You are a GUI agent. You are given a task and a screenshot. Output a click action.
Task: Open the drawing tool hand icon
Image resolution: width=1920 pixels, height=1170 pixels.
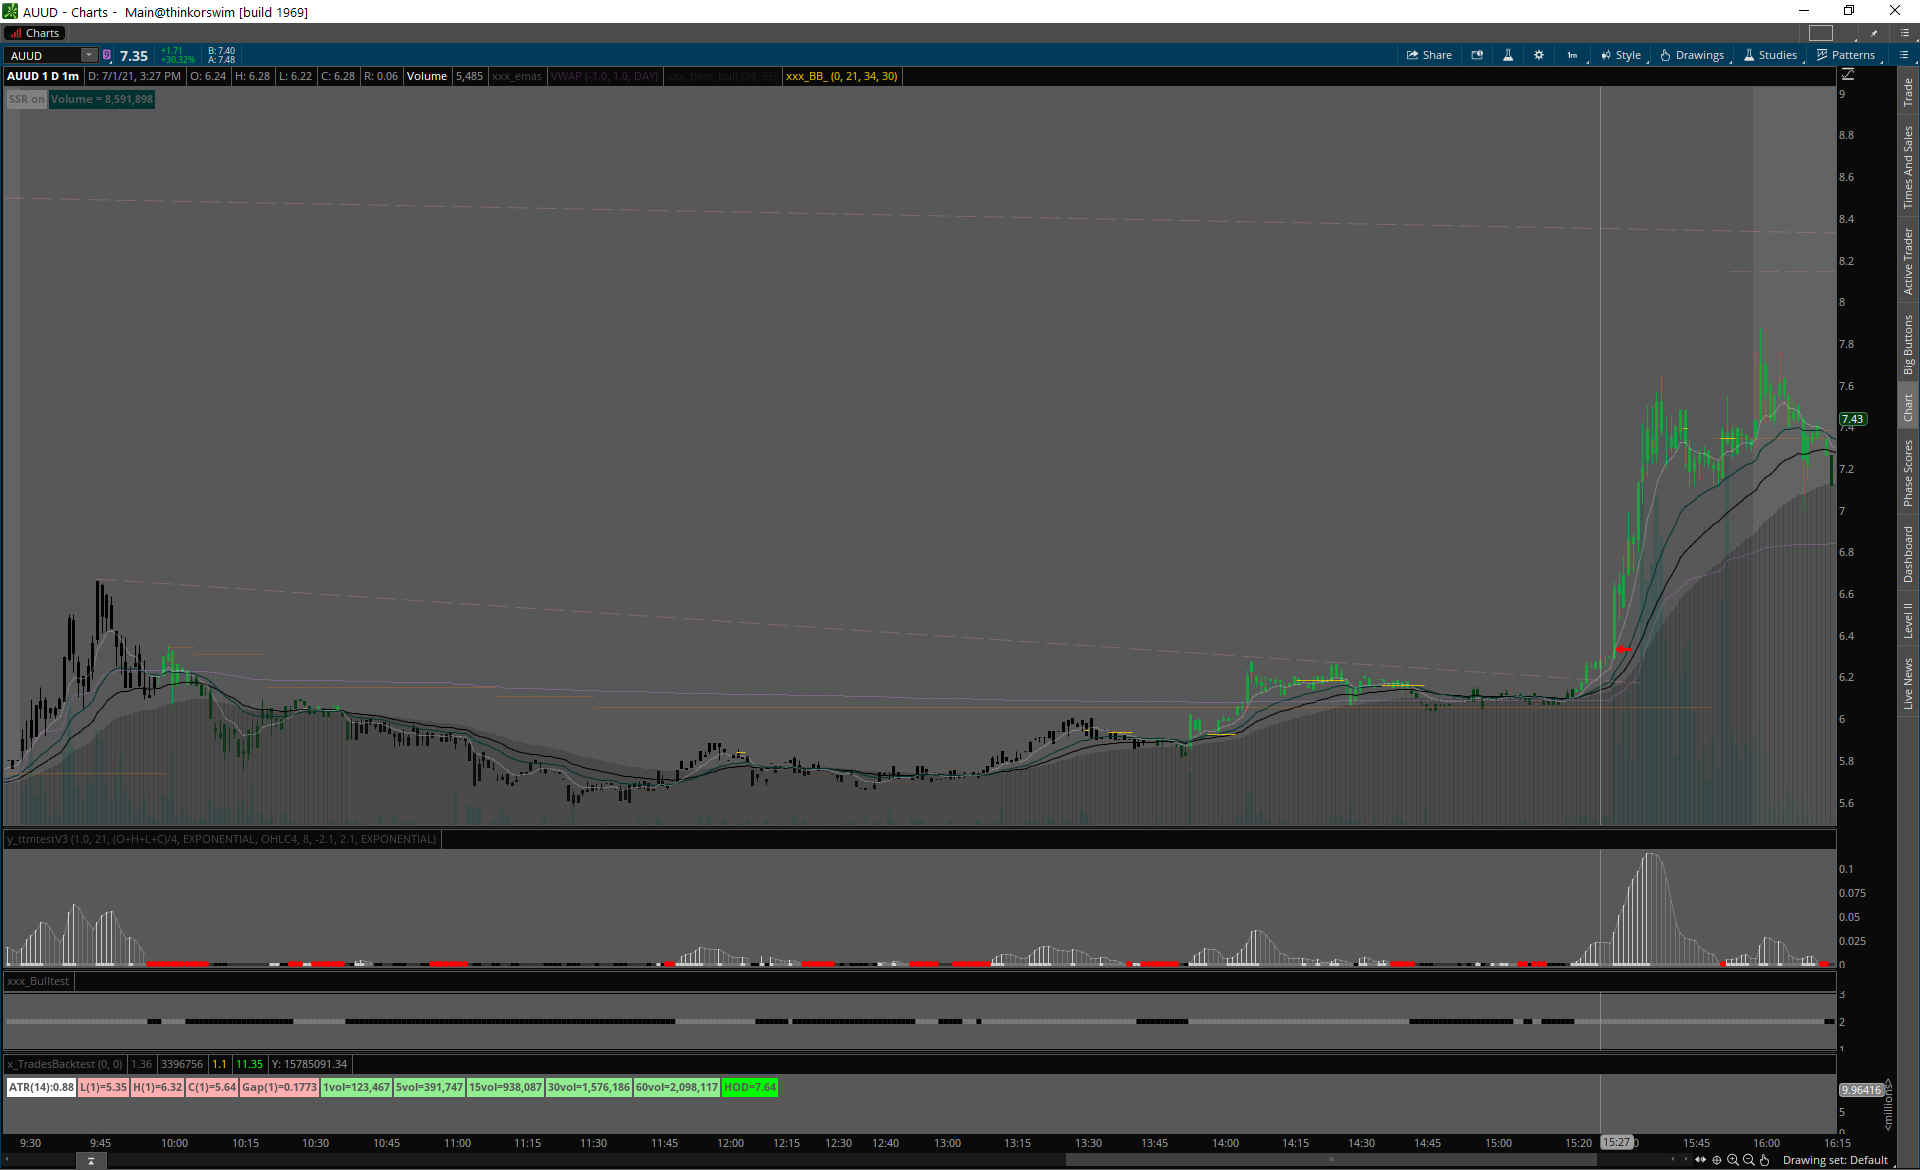point(1765,1160)
